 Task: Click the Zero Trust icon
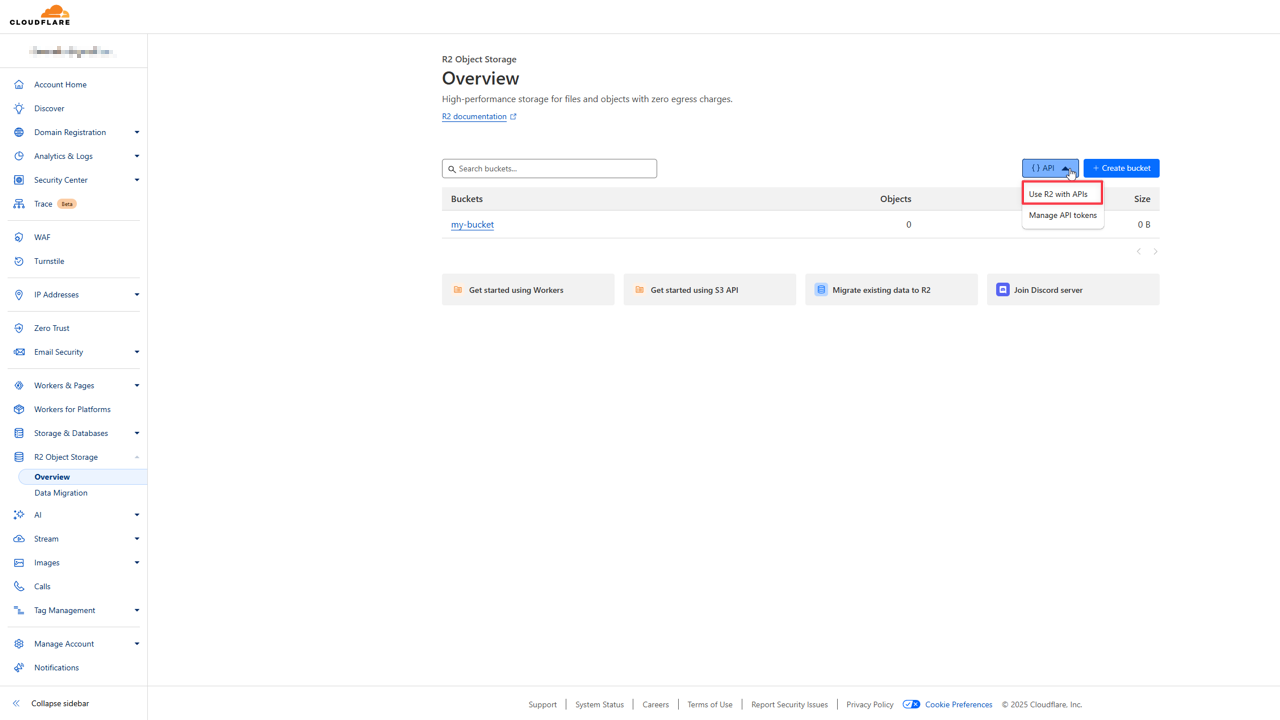tap(19, 328)
